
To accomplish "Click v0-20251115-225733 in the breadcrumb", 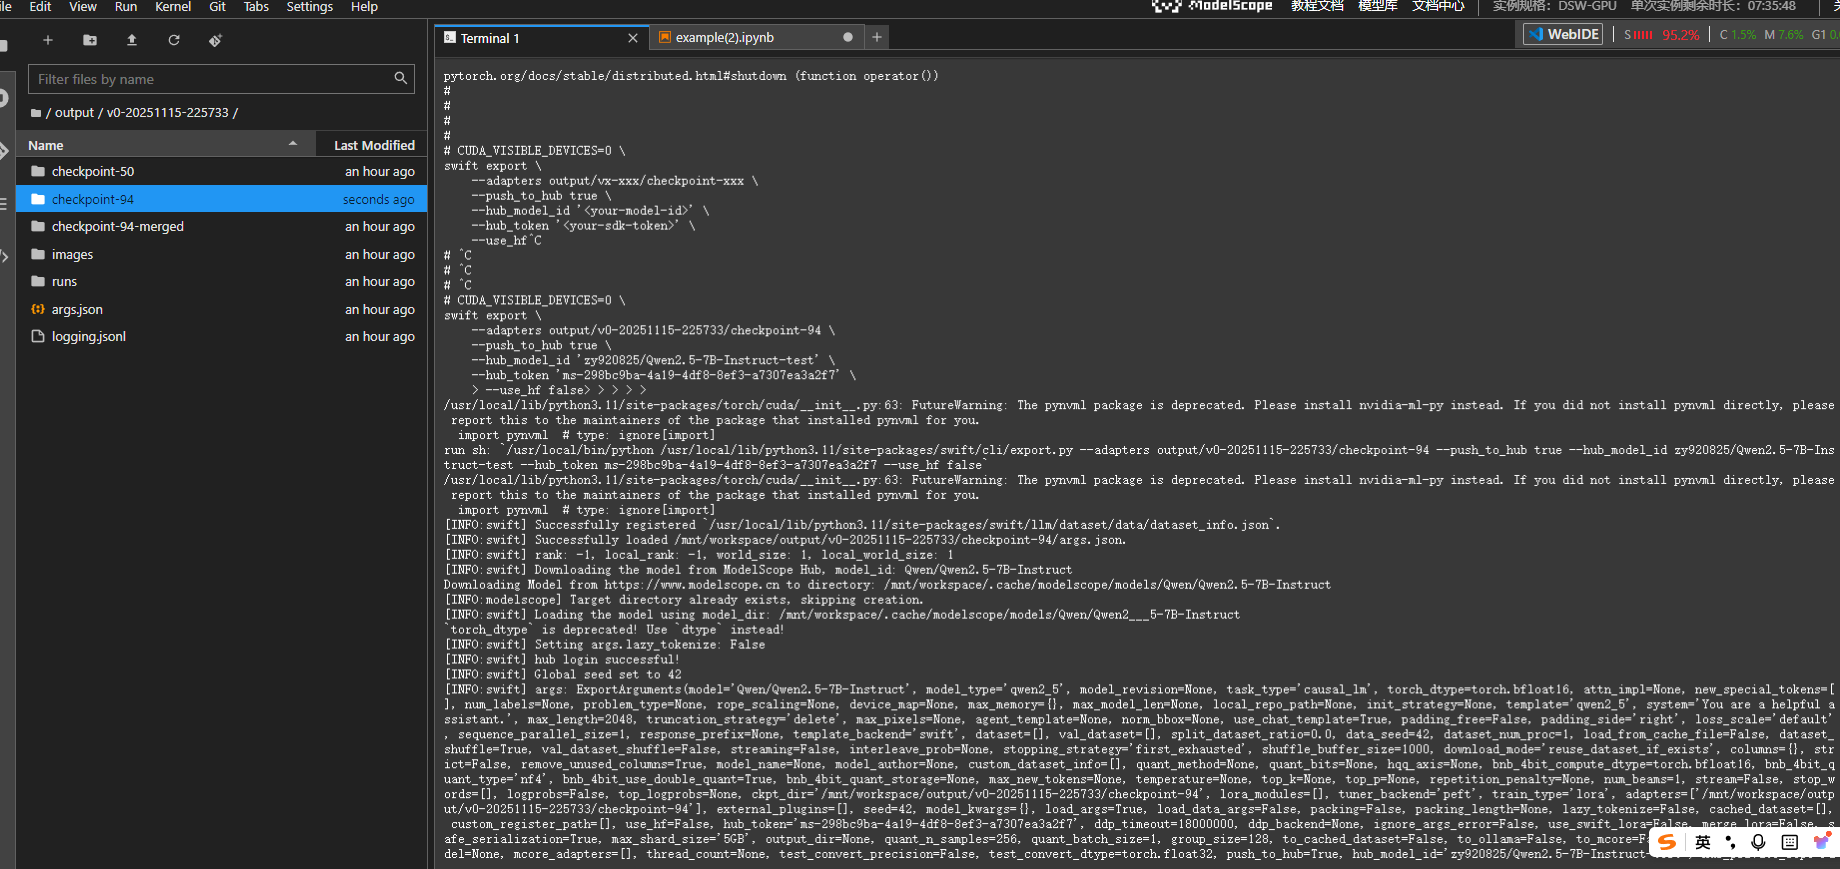I will click(168, 113).
